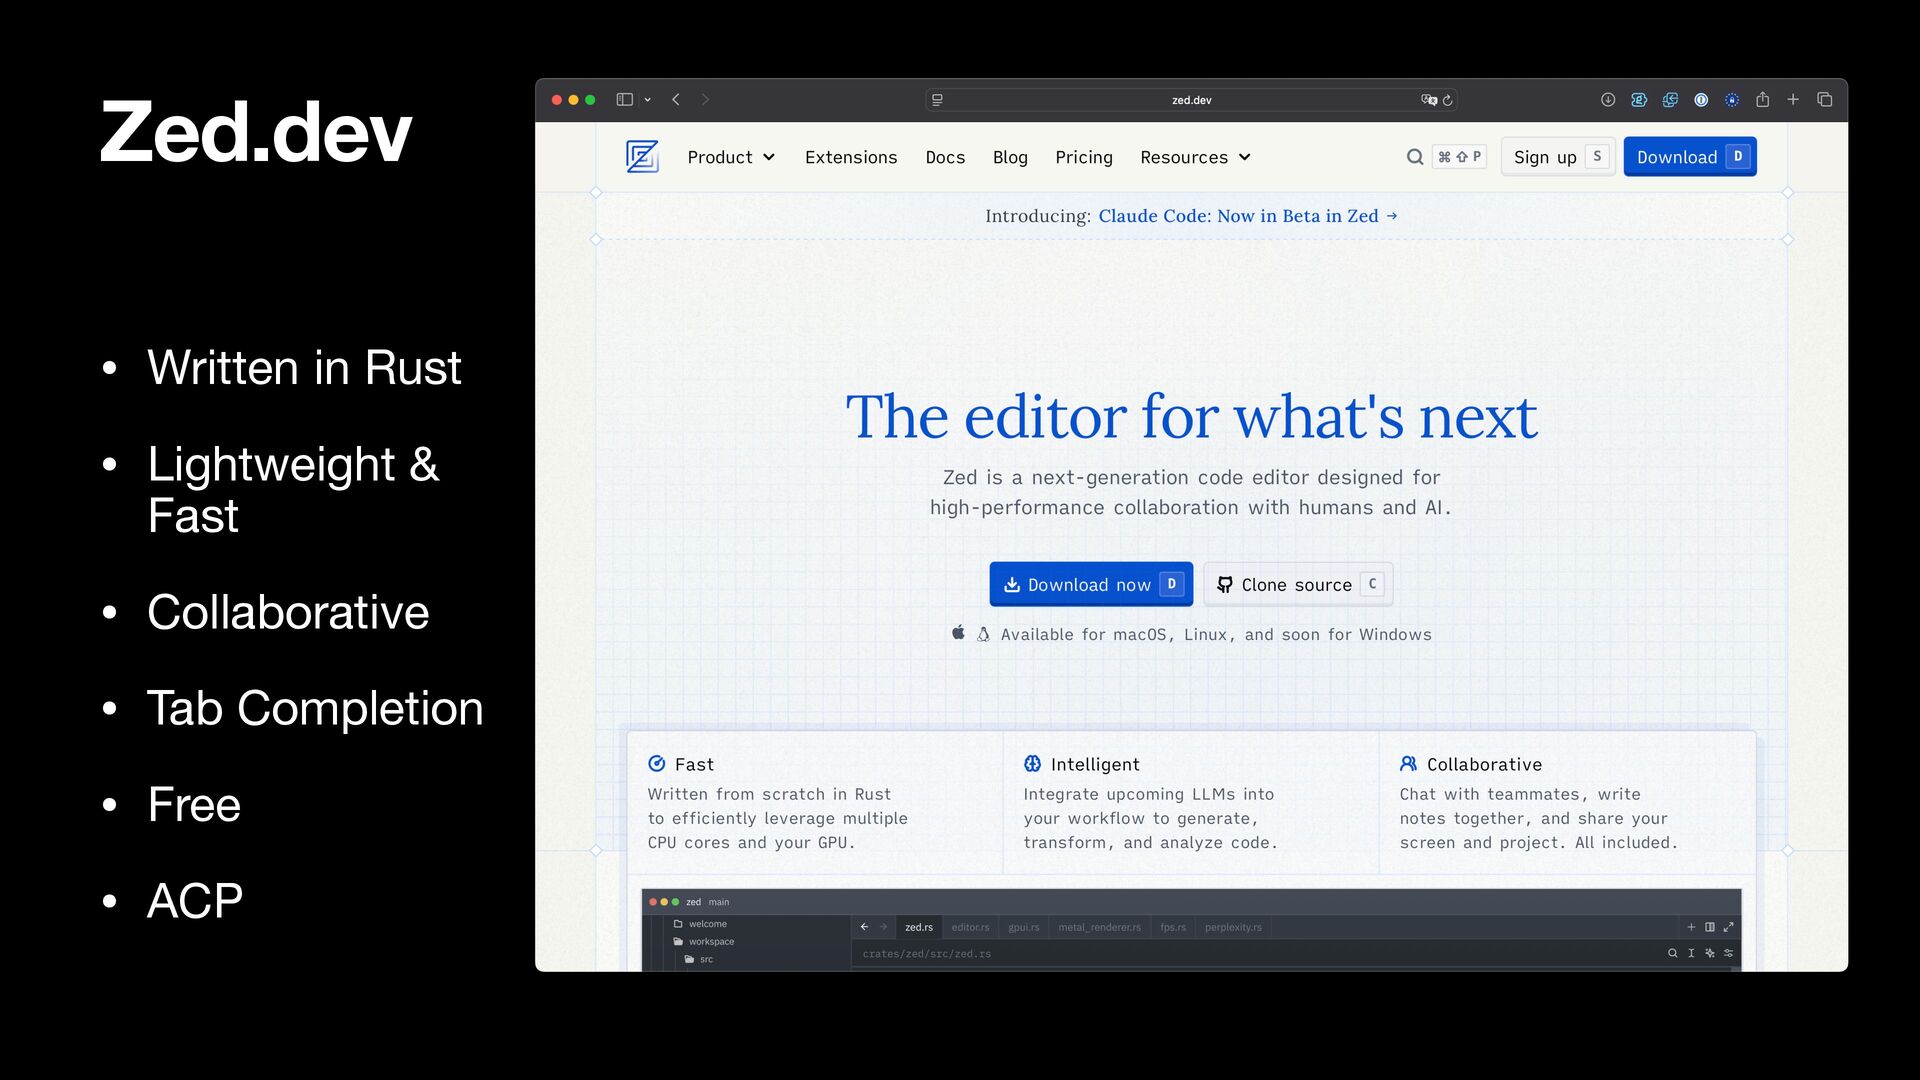Screen dimensions: 1920x1080
Task: Click the Intelligent feature brain icon
Action: pyautogui.click(x=1033, y=764)
